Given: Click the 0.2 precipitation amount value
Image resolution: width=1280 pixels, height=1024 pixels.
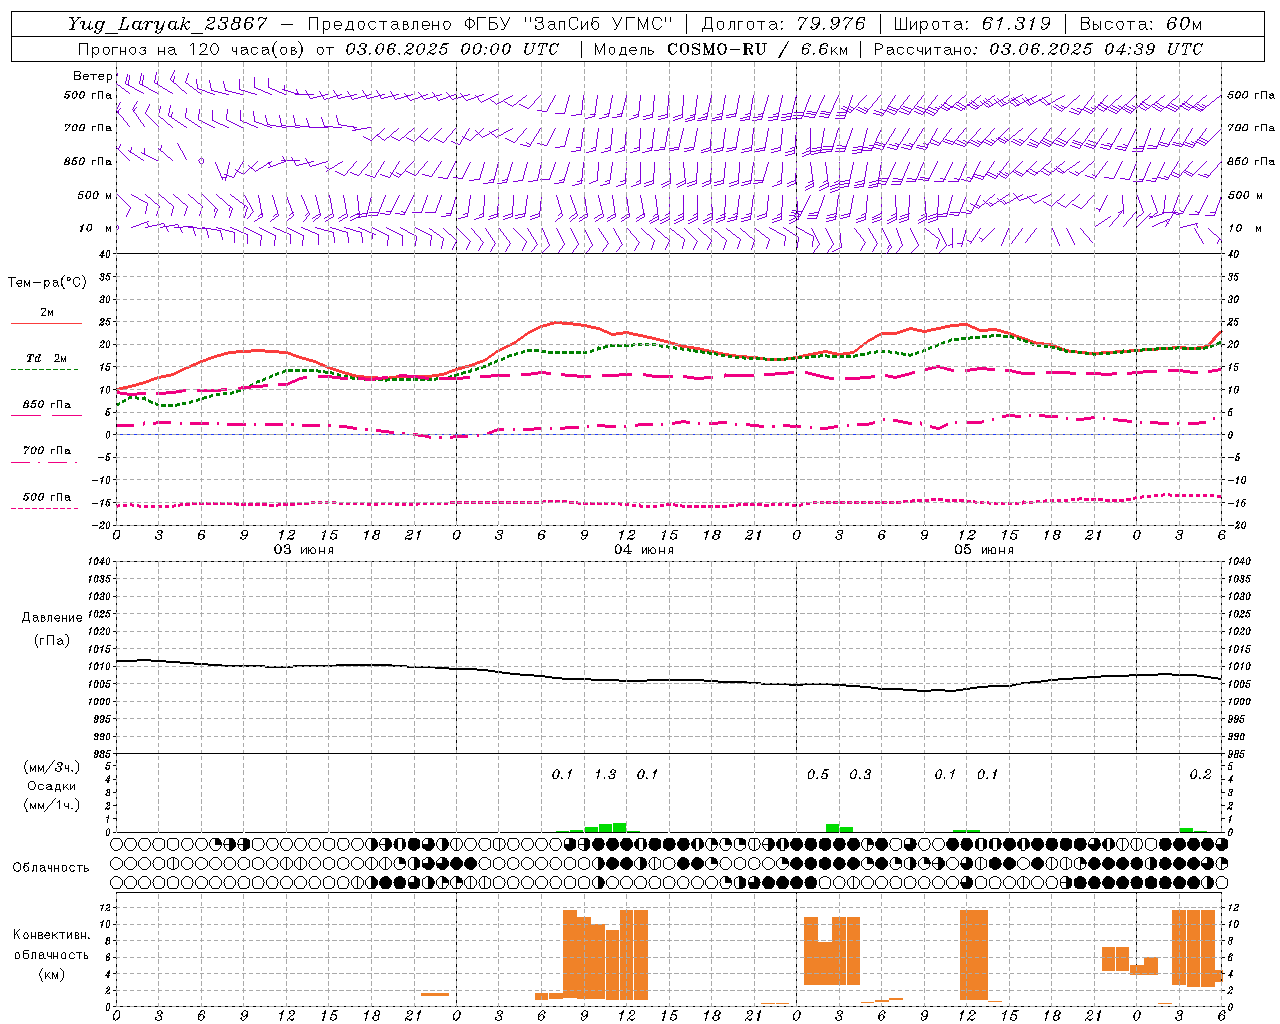Looking at the screenshot, I should coord(1200,775).
